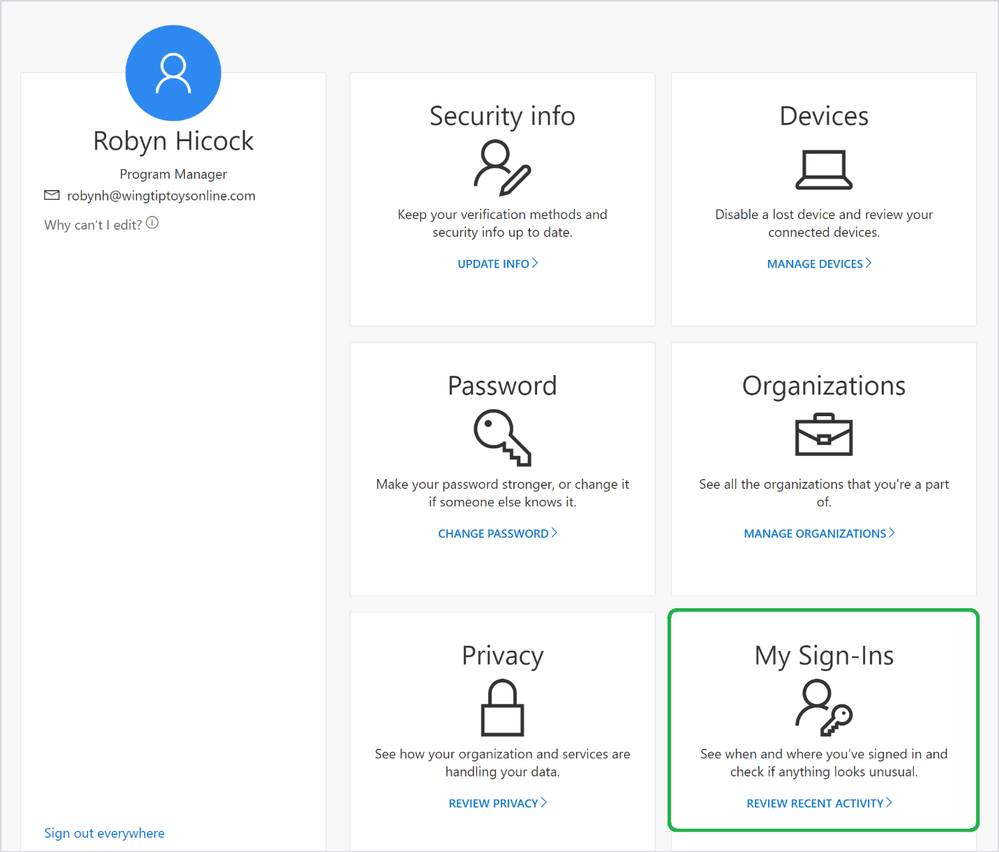Select the My Sign-Ins card heading
The image size is (999, 852).
click(x=823, y=656)
